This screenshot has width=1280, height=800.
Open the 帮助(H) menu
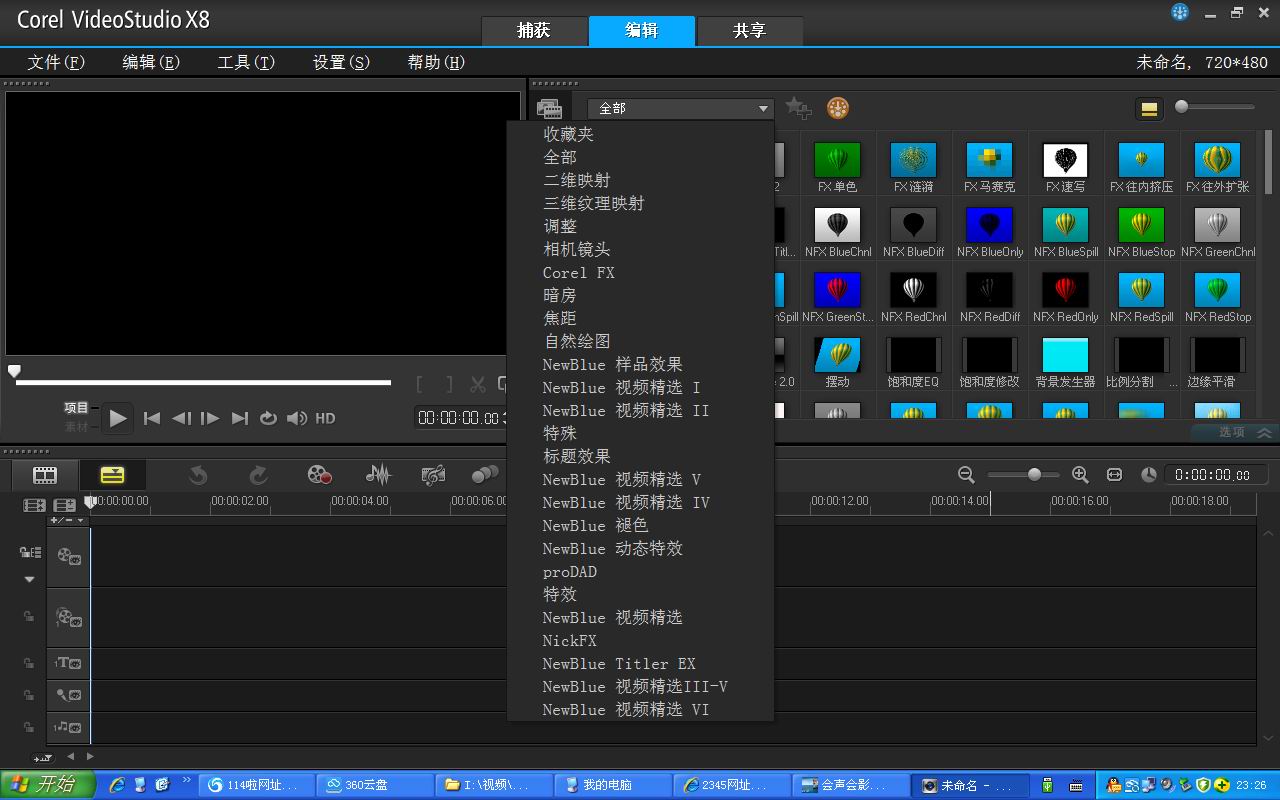436,62
